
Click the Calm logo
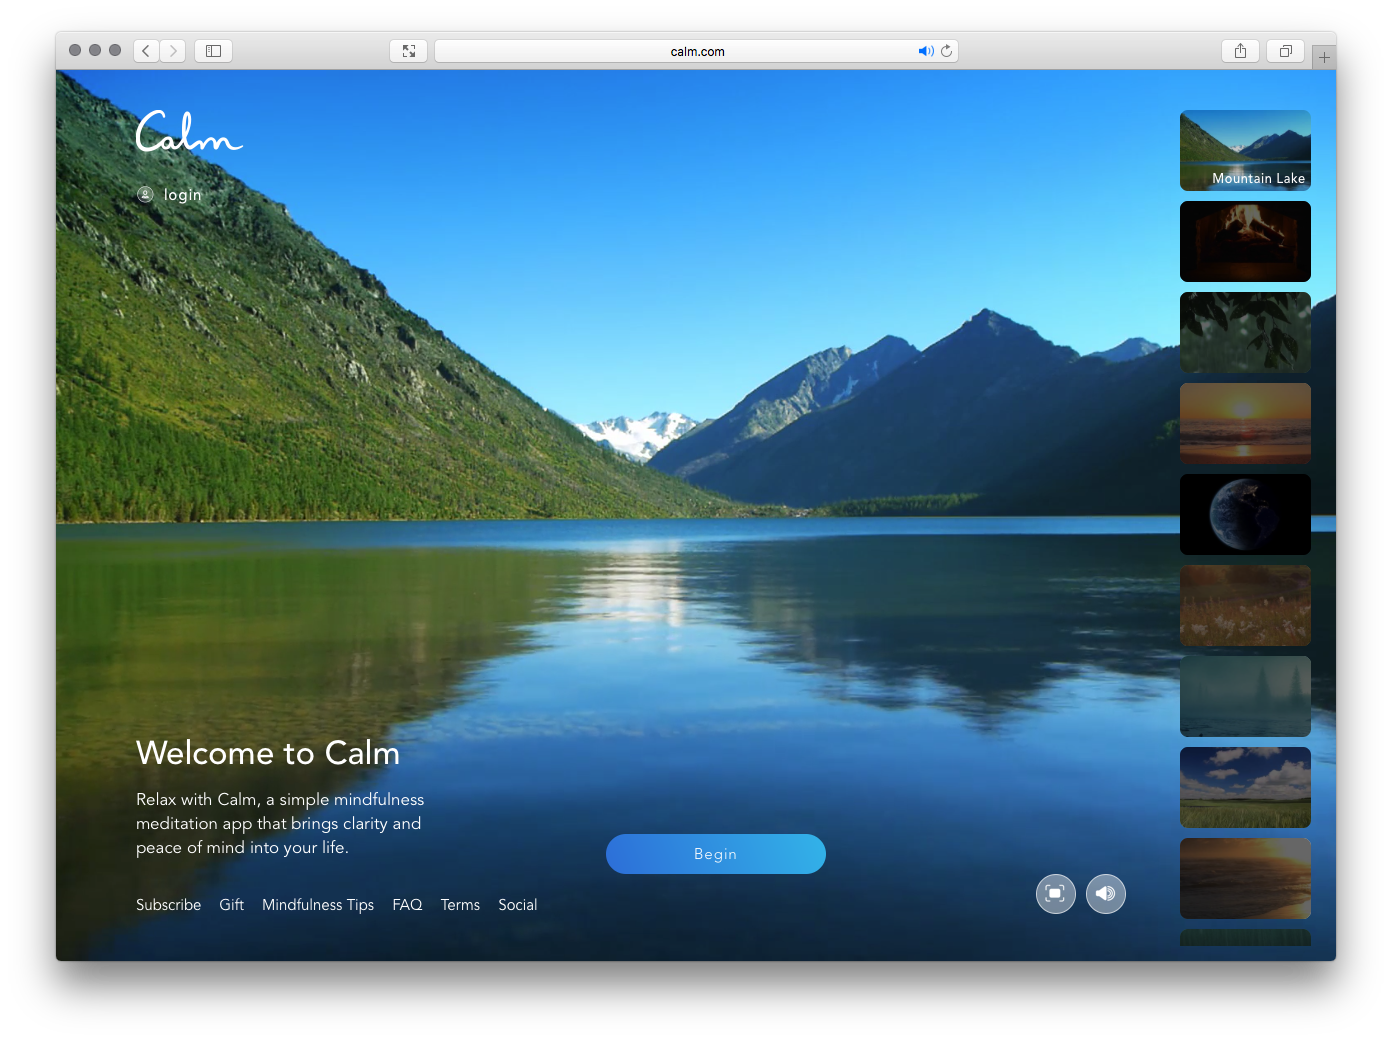pos(189,132)
